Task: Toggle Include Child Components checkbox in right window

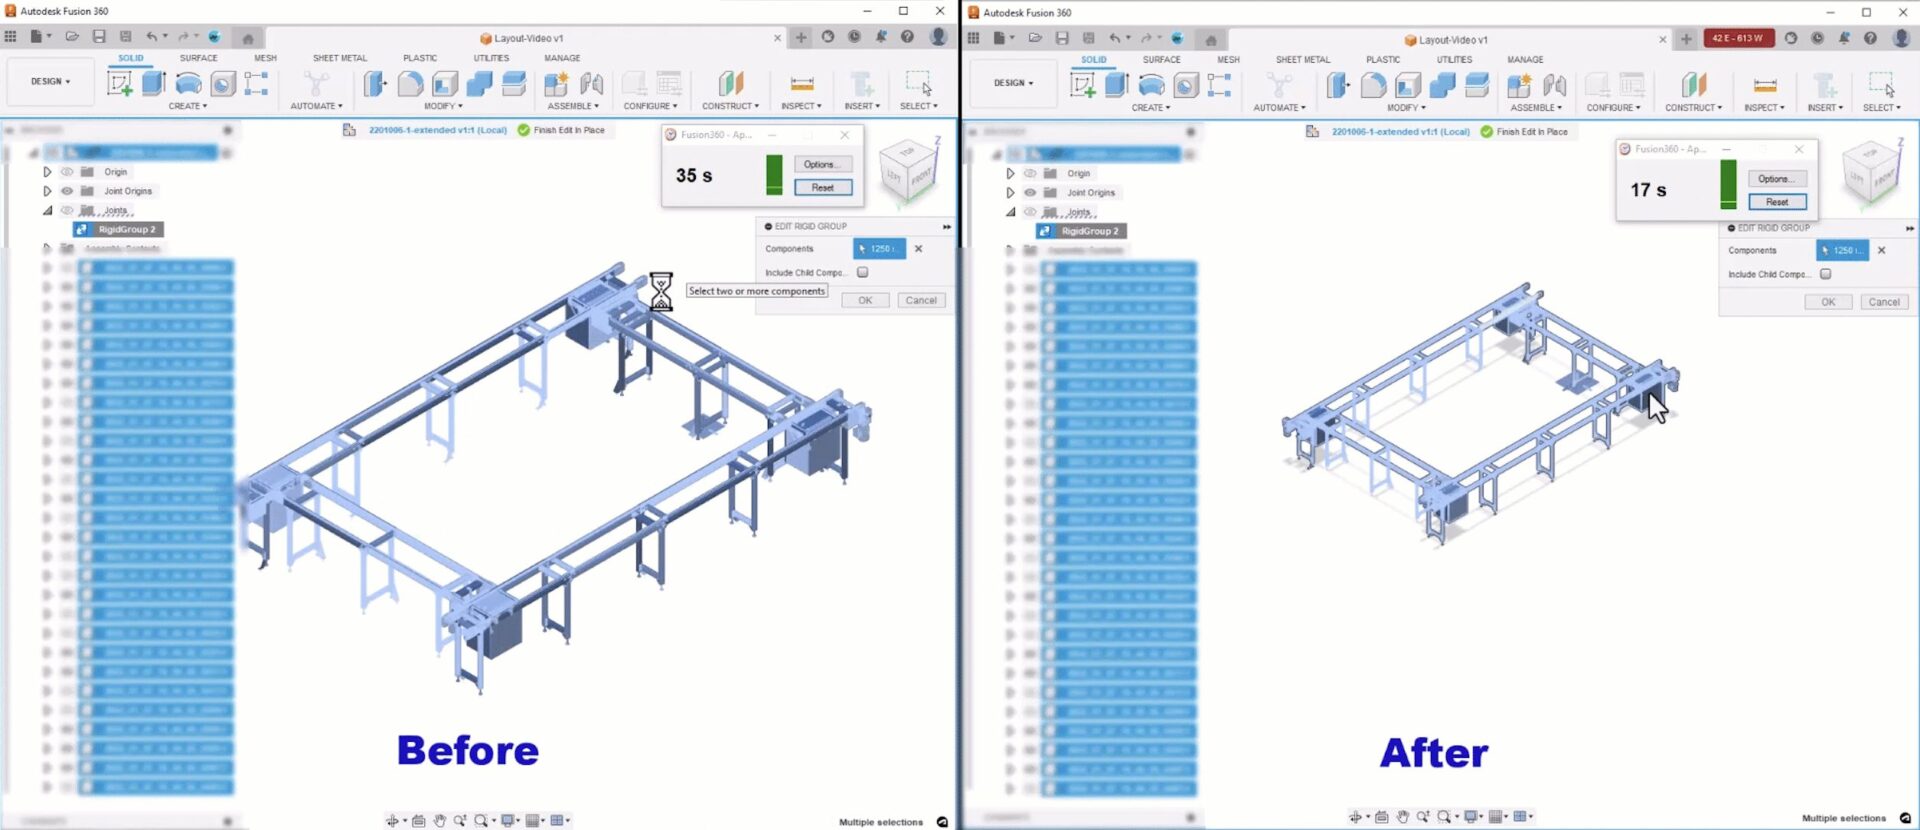Action: (1825, 274)
